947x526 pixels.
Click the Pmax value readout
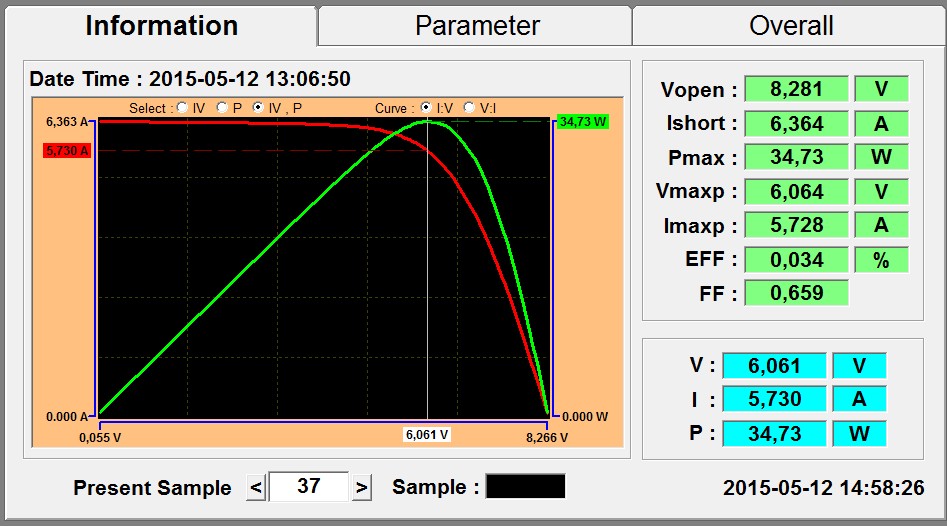coord(796,157)
